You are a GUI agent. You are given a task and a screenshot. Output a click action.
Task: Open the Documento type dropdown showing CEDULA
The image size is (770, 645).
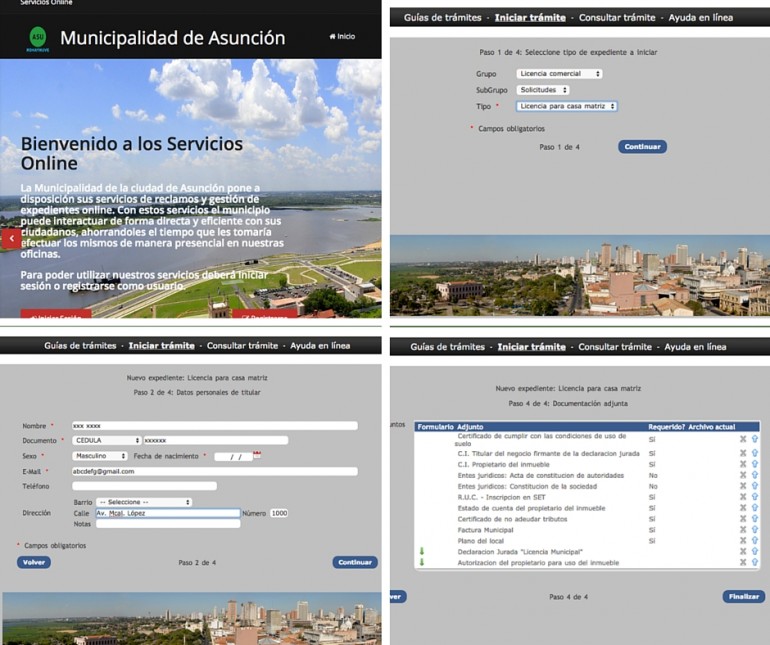[x=107, y=440]
